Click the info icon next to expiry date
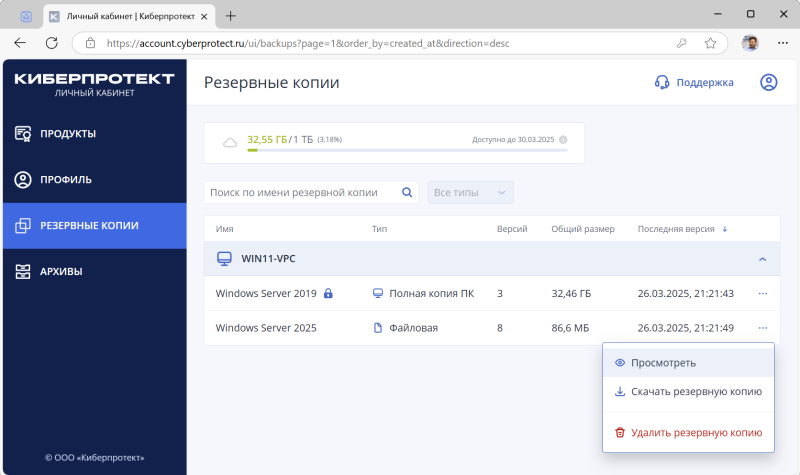Screen dimensions: 800x475 563,139
